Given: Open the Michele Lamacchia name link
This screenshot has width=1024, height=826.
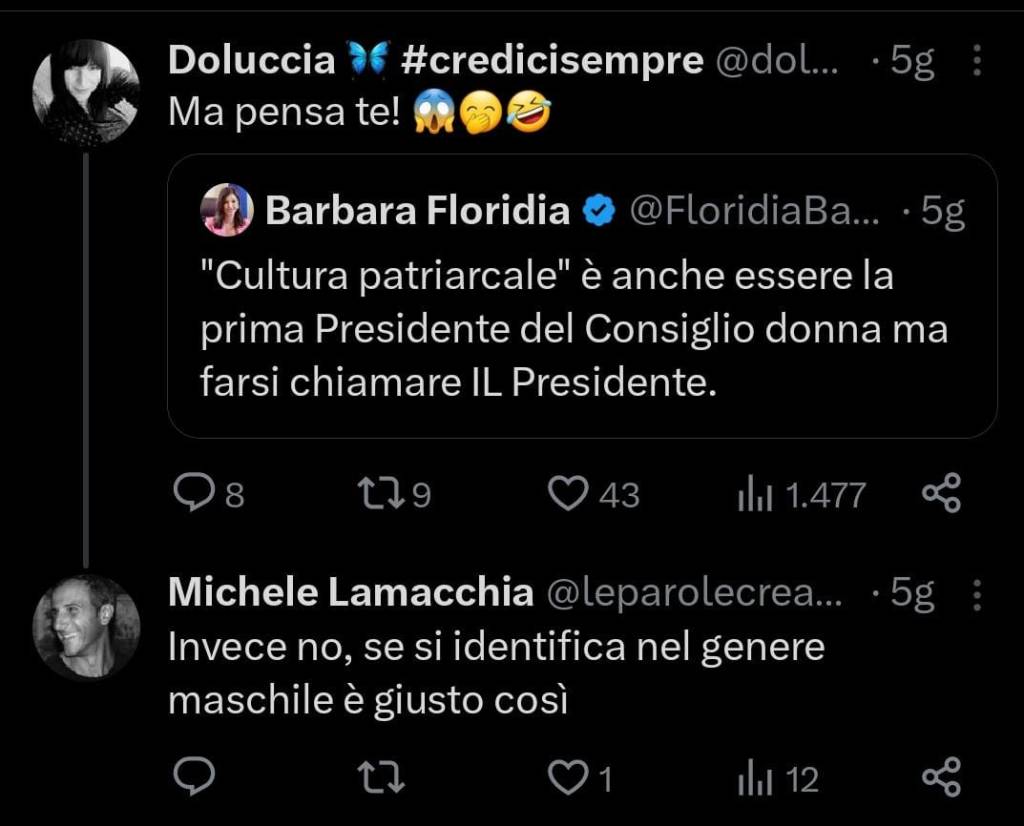Looking at the screenshot, I should tap(350, 593).
